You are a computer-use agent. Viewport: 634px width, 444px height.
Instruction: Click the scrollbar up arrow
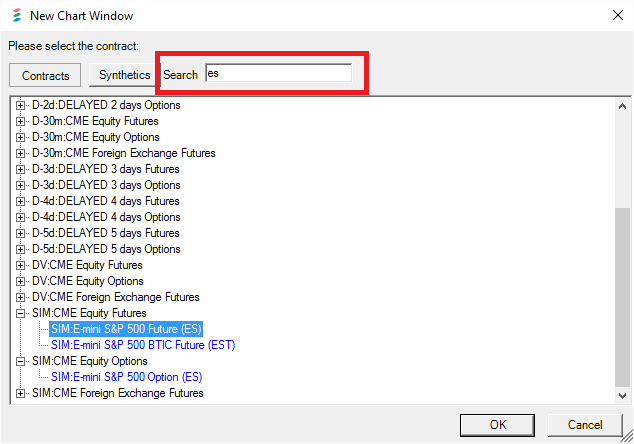tap(622, 105)
